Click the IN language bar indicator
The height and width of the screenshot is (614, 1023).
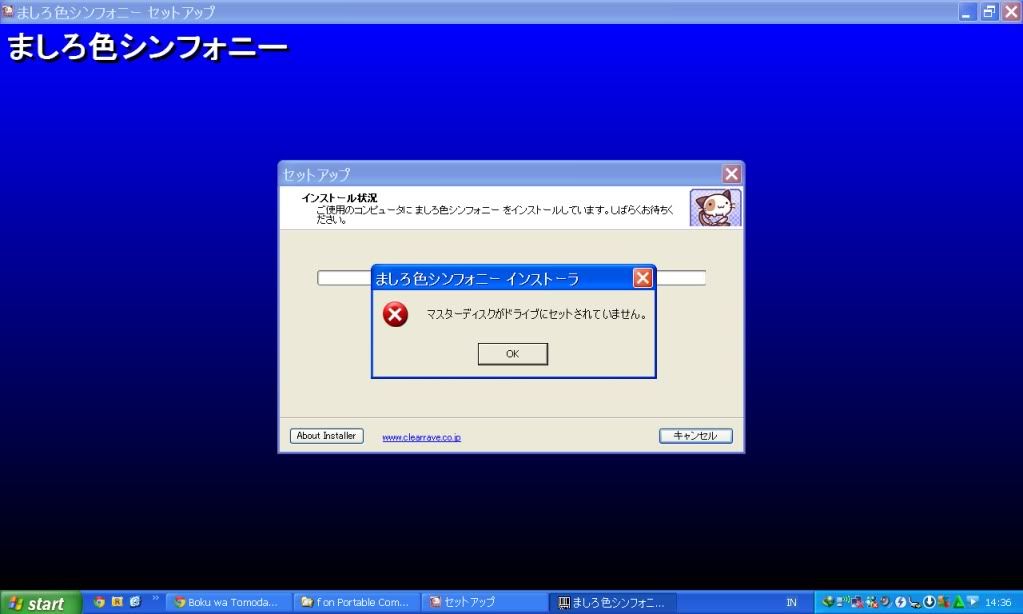tap(791, 603)
